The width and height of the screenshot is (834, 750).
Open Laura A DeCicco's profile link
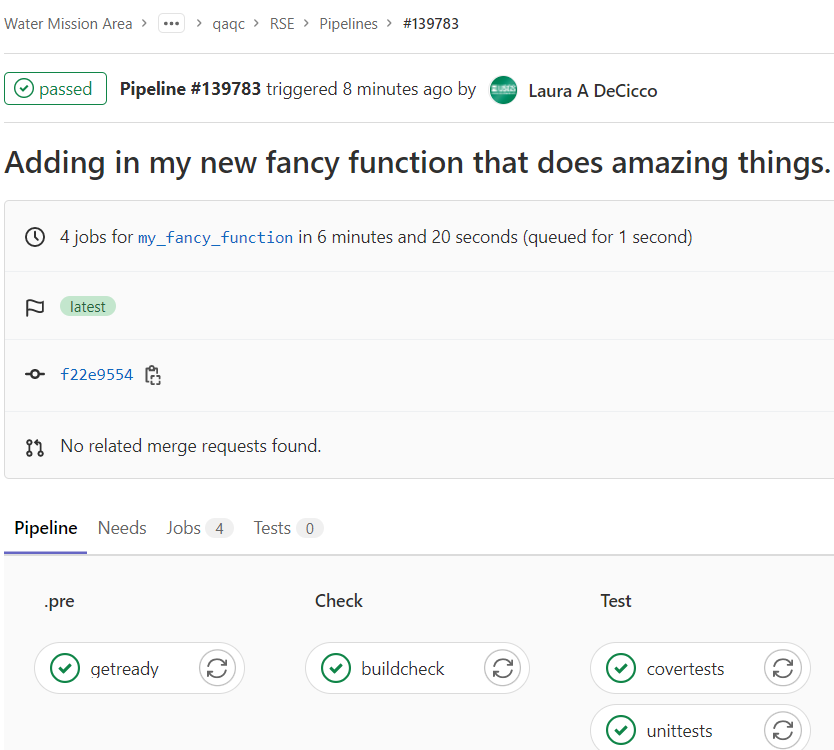[592, 91]
